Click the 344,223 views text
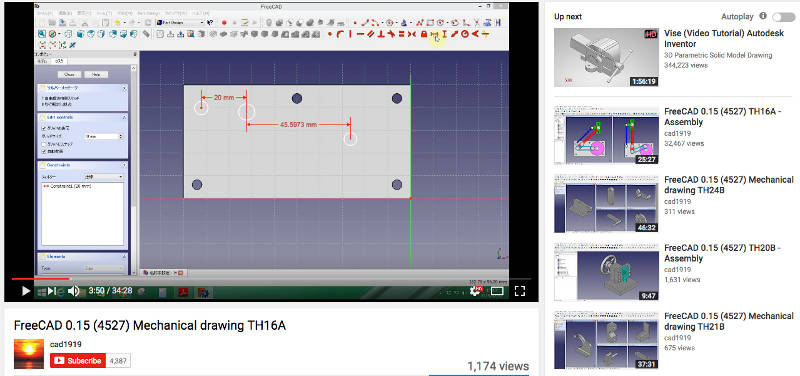This screenshot has width=800, height=376. [x=686, y=66]
